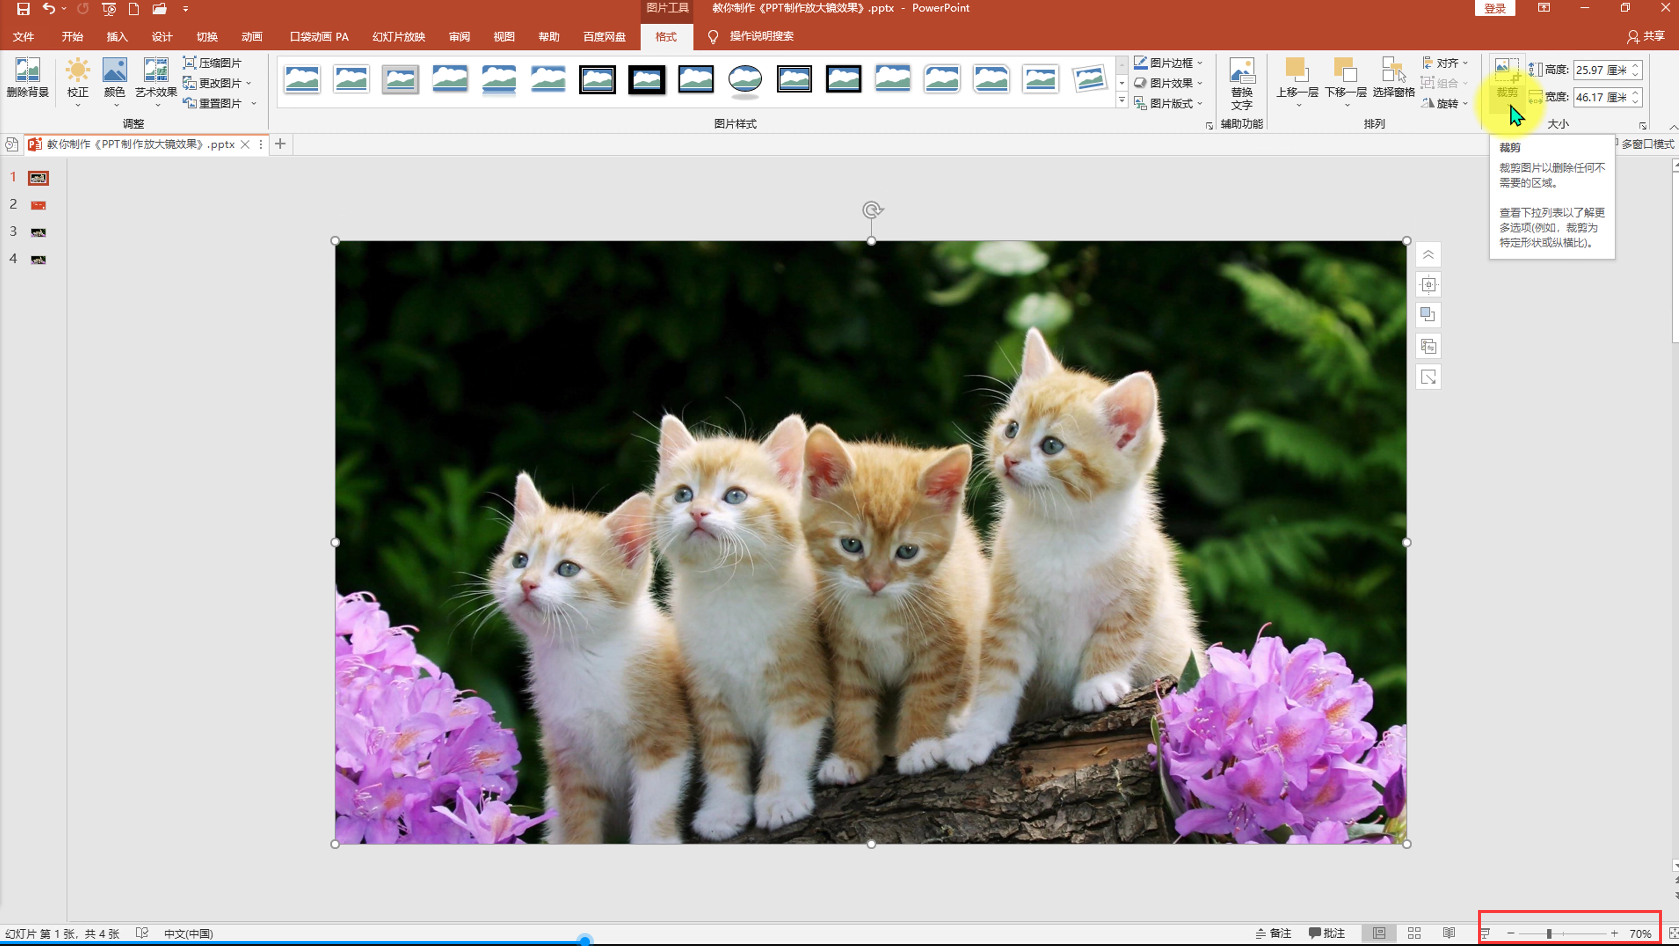
Task: Open Artistic Effects (艺术效果)
Action: tap(156, 82)
